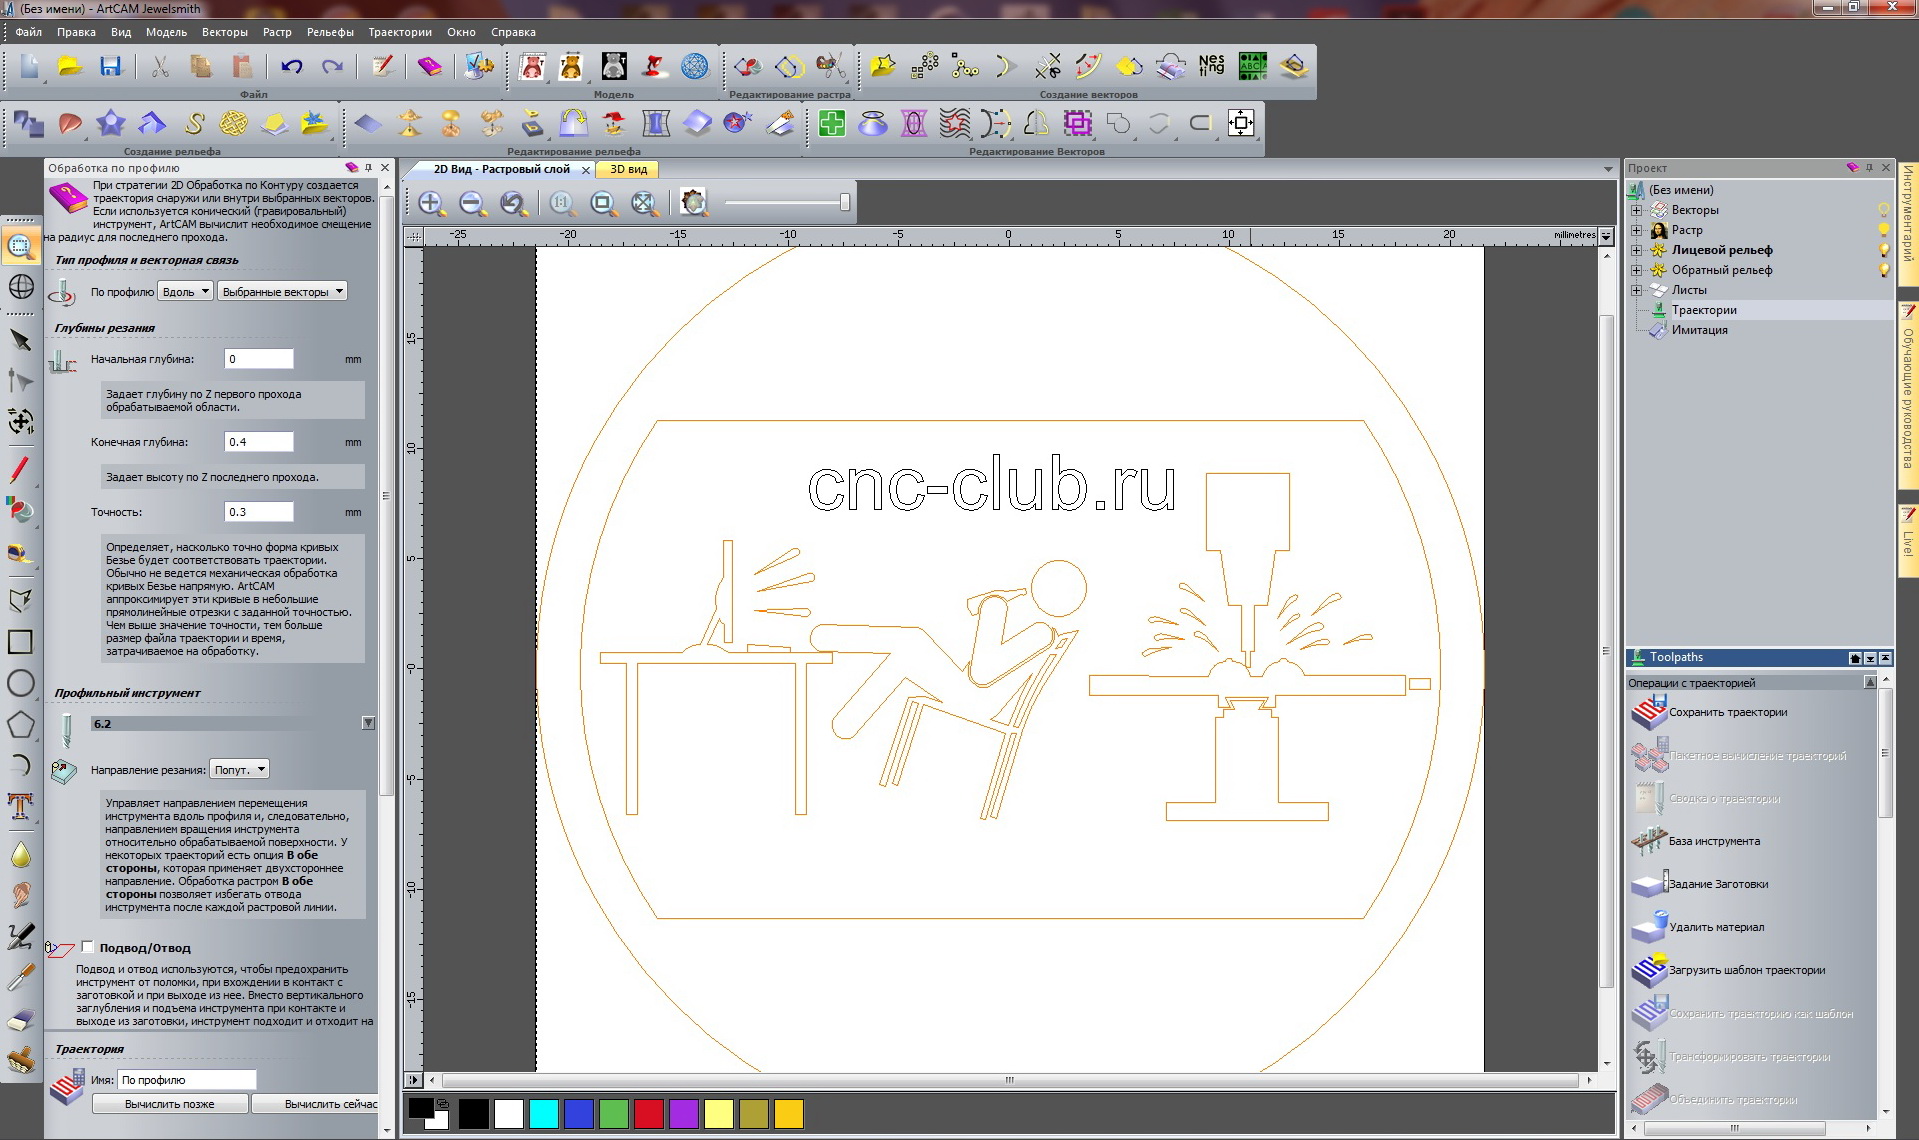Screen dimensions: 1919x1140
Task: Expand the 6.2 profile tool section
Action: pos(368,723)
